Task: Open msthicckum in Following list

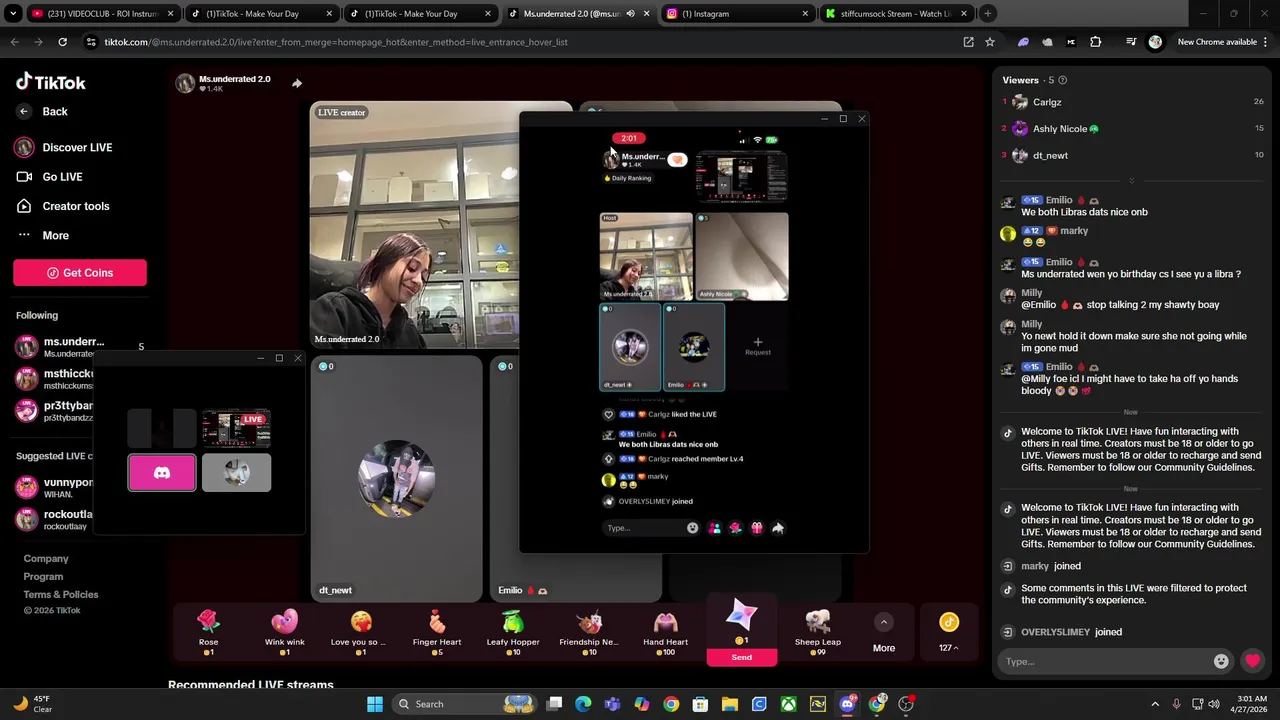Action: (55, 378)
